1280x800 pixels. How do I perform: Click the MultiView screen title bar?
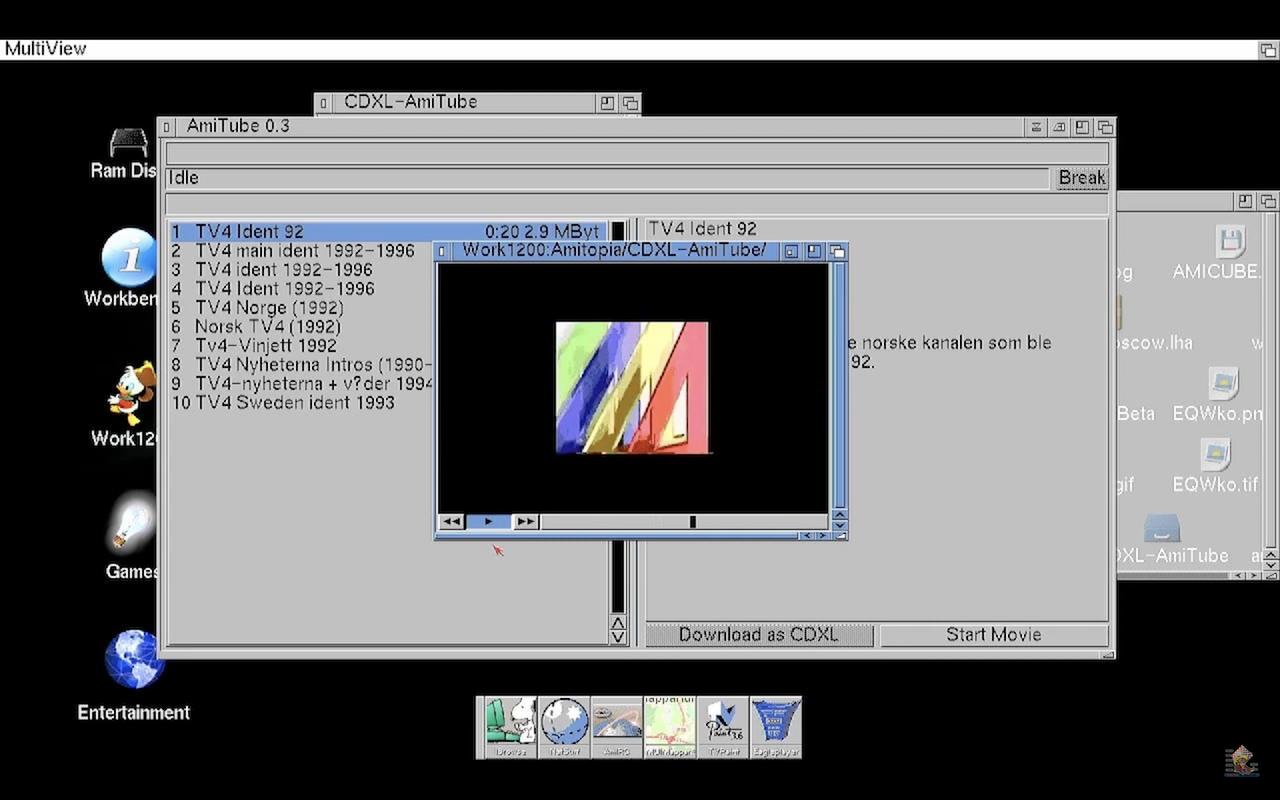[628, 49]
